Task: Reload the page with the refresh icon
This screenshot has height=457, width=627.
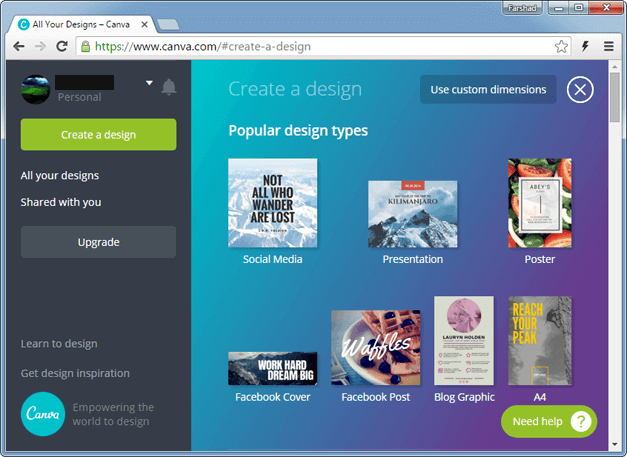Action: click(x=62, y=46)
